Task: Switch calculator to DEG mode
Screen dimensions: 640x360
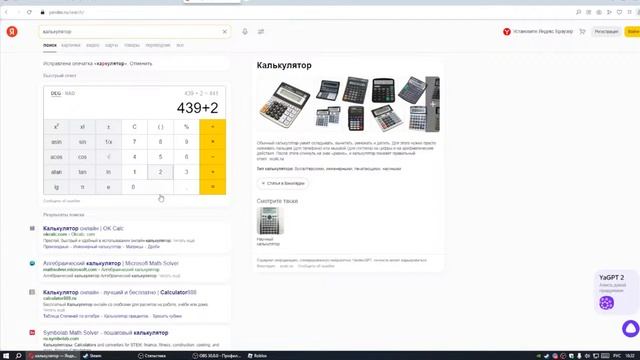Action: (56, 93)
